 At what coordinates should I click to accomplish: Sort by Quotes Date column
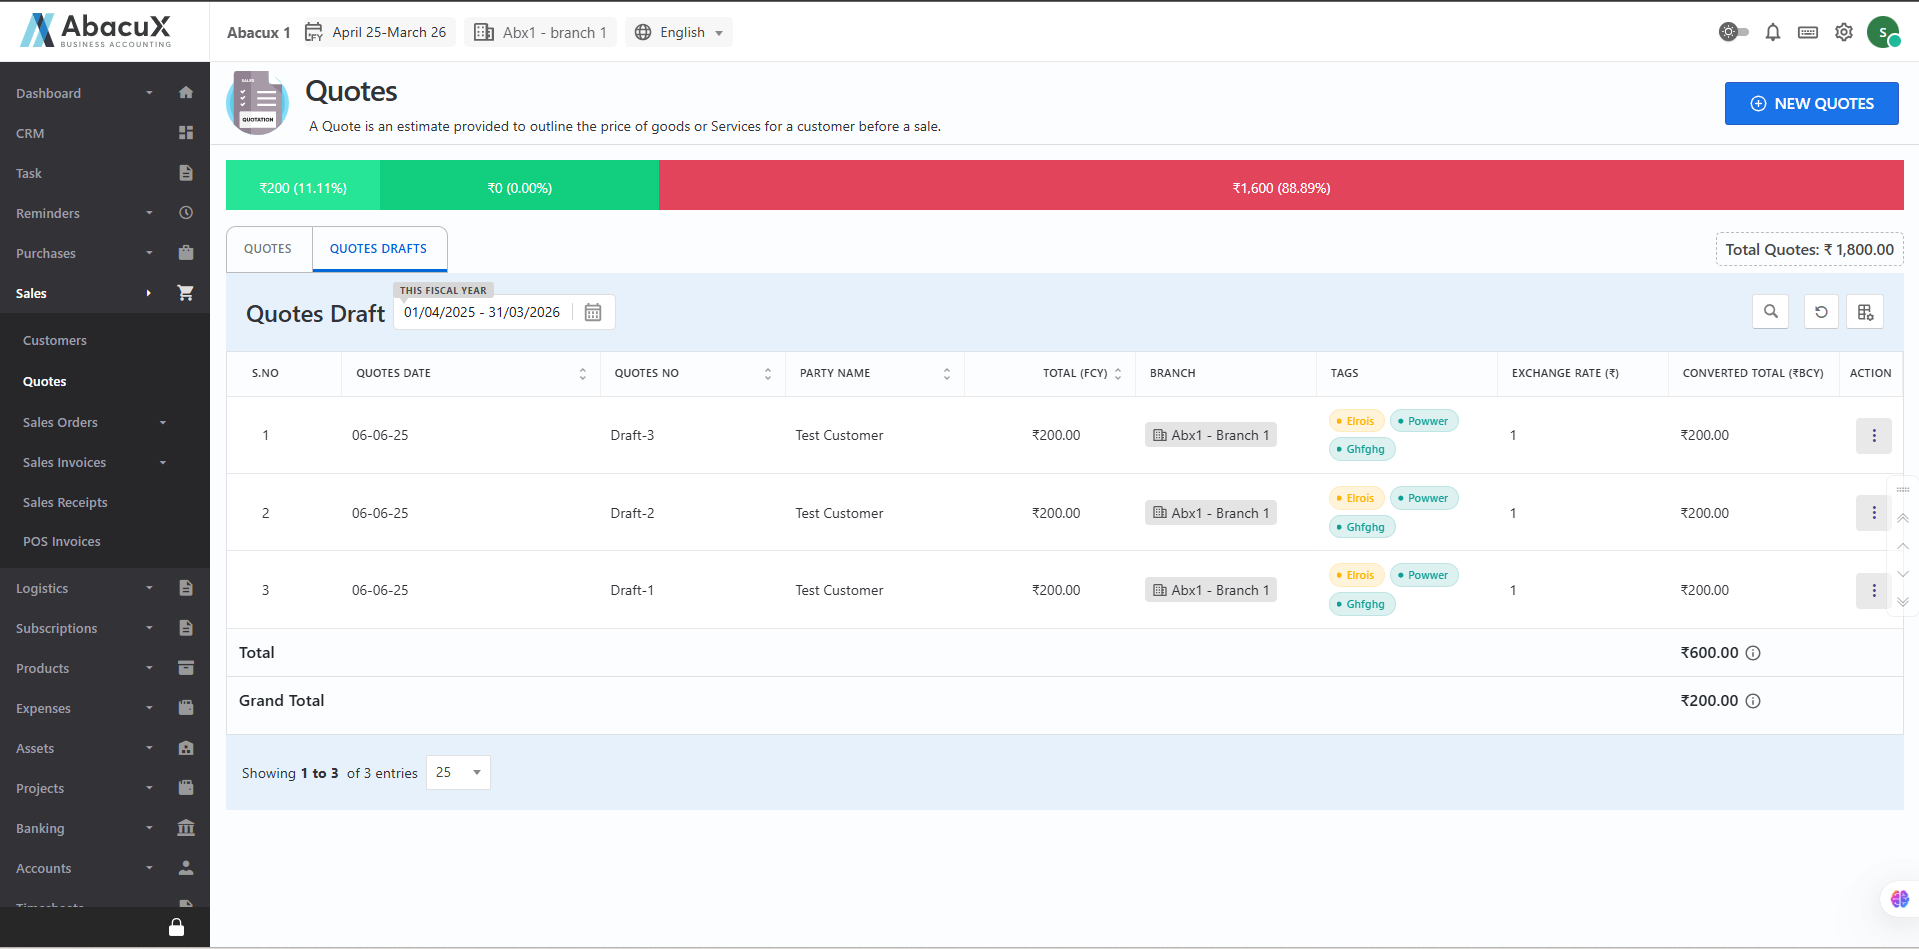(582, 374)
